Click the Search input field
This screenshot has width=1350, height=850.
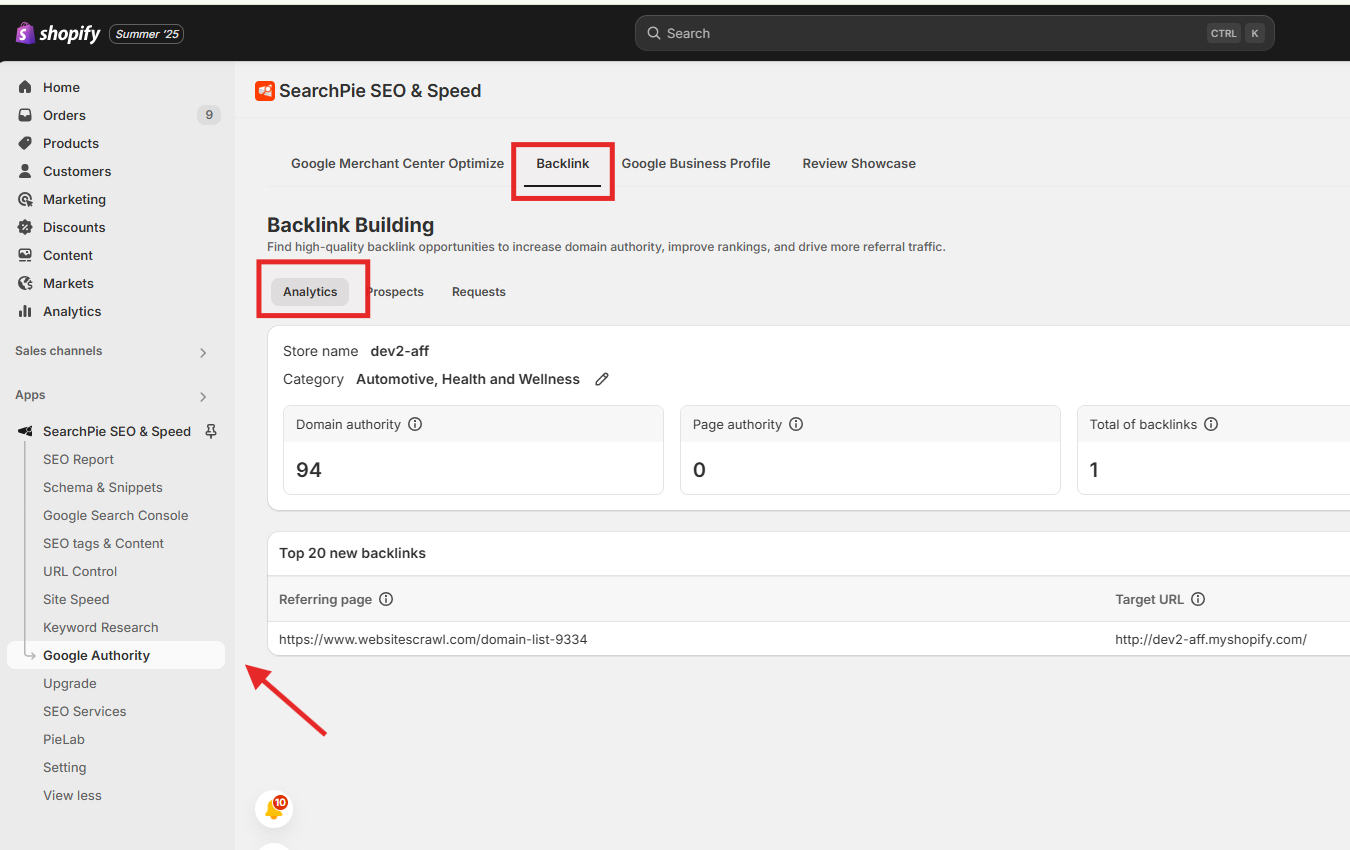[930, 33]
